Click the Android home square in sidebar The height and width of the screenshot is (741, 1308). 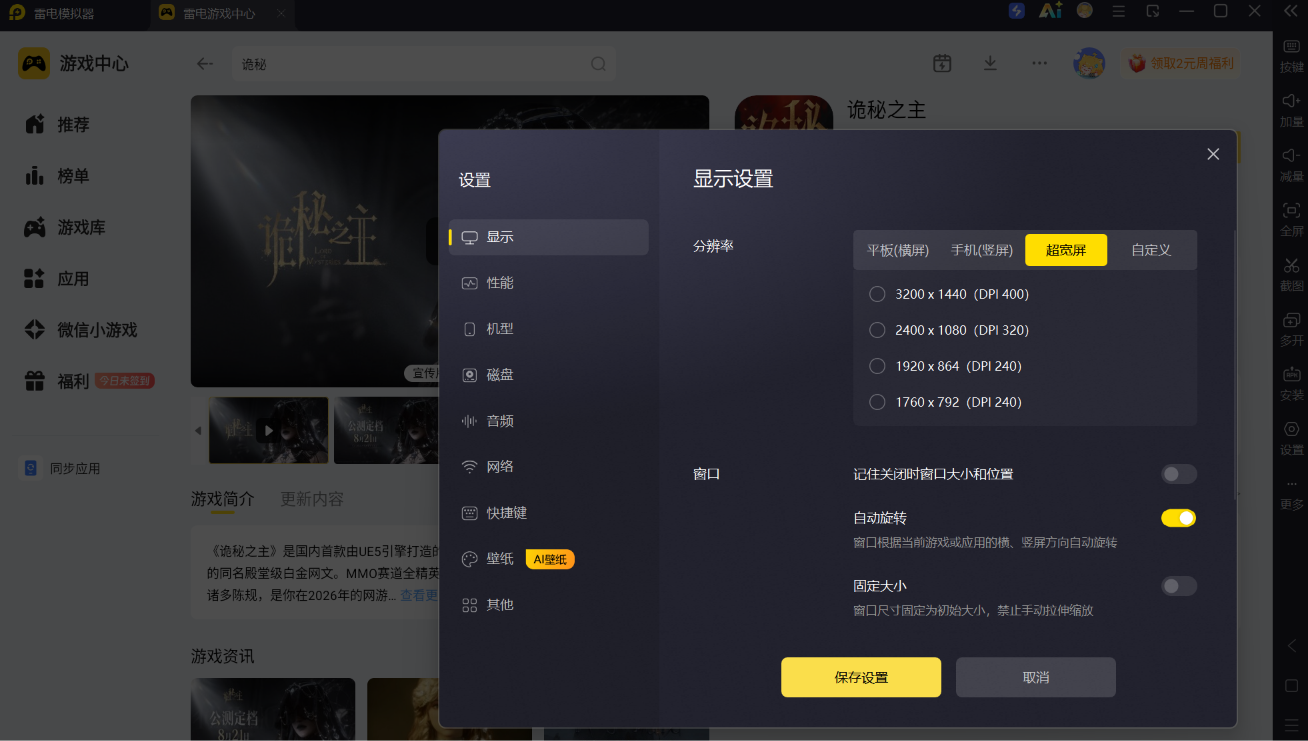[x=1291, y=686]
